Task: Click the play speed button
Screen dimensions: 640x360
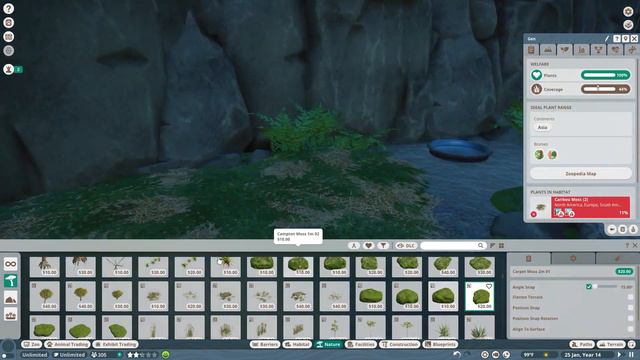Action: pyautogui.click(x=619, y=354)
